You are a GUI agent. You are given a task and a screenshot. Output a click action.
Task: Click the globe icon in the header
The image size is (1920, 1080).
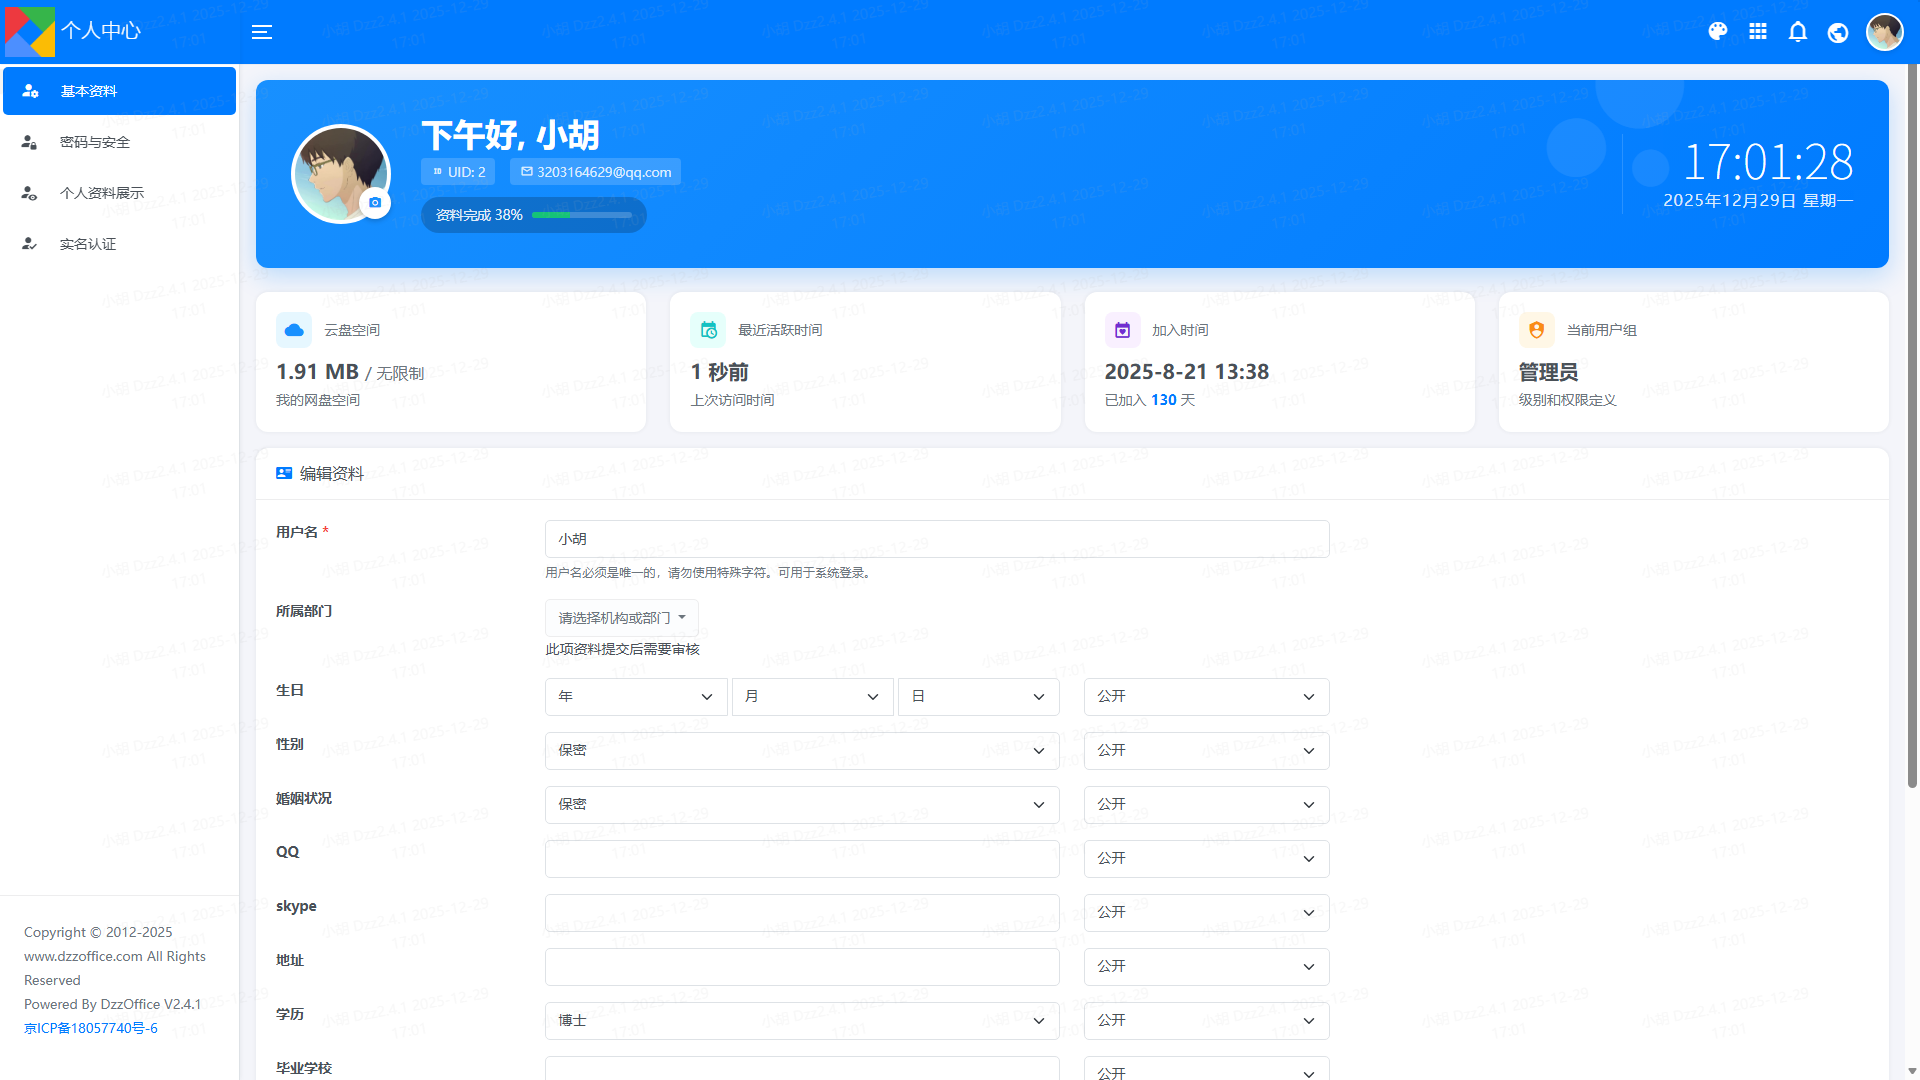[x=1838, y=32]
